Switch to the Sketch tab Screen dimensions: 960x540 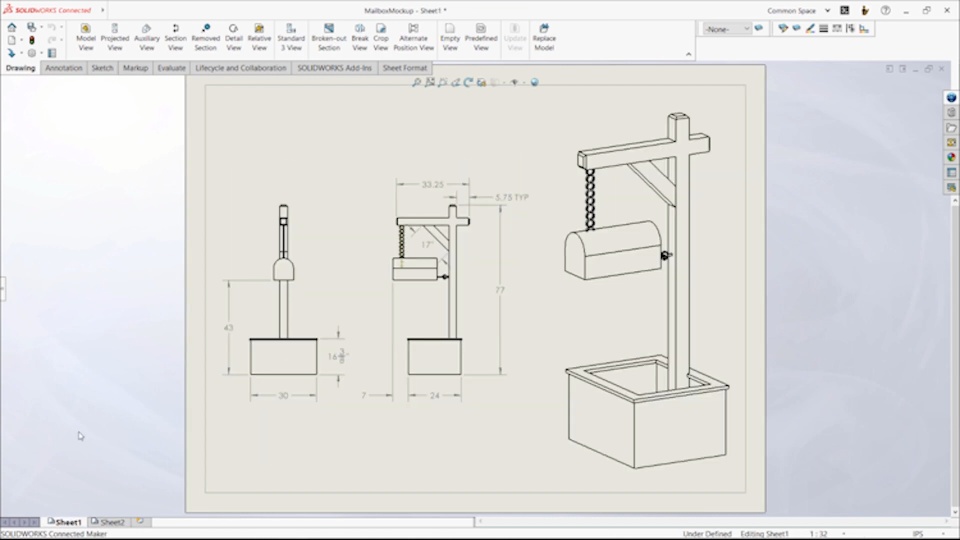102,68
